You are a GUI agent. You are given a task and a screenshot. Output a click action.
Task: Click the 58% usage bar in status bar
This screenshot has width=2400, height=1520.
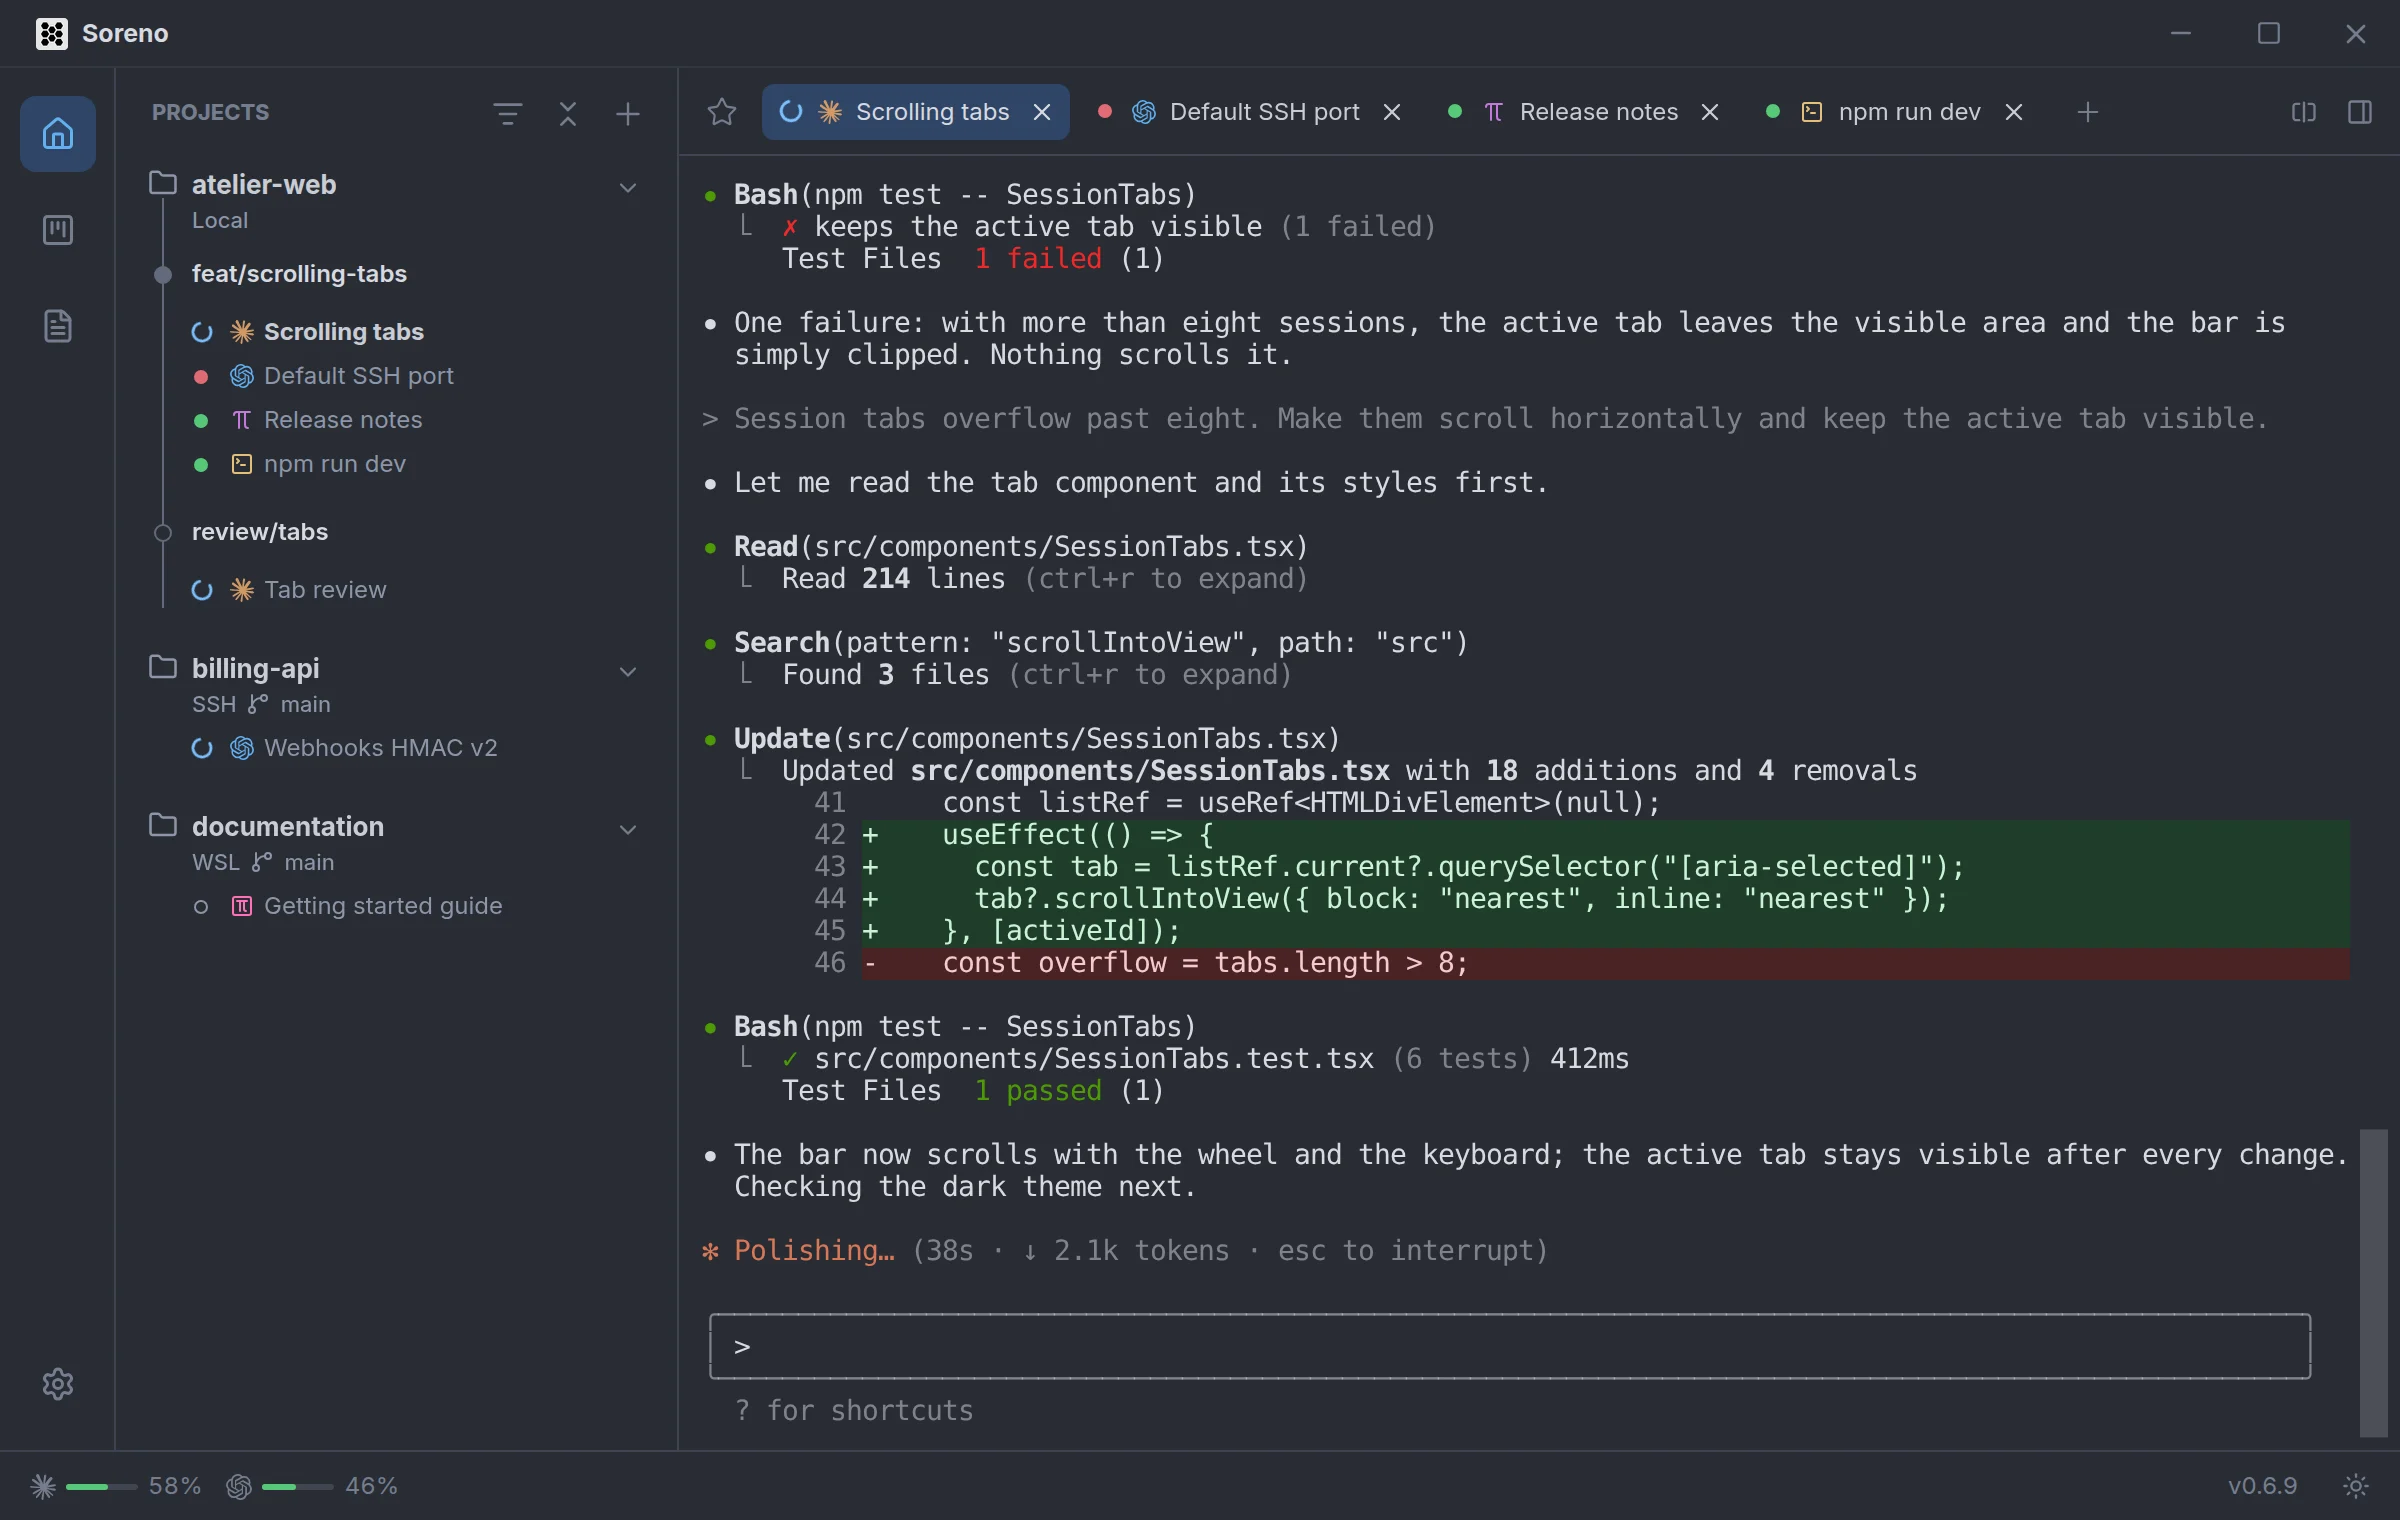102,1487
